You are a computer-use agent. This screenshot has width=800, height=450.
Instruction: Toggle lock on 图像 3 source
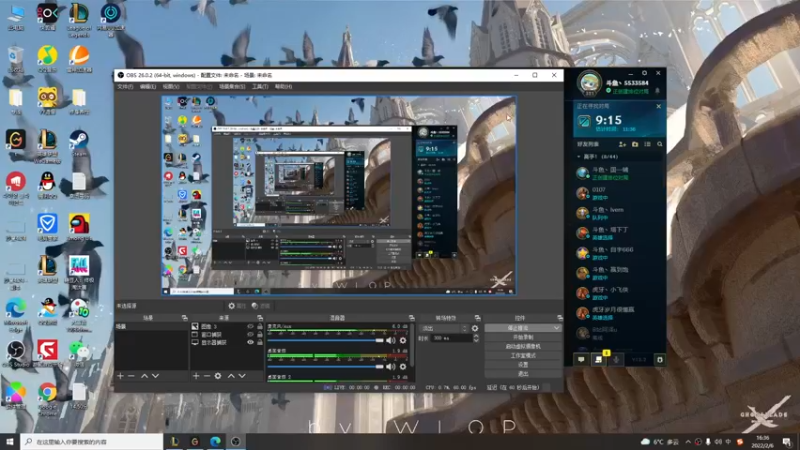coord(260,327)
